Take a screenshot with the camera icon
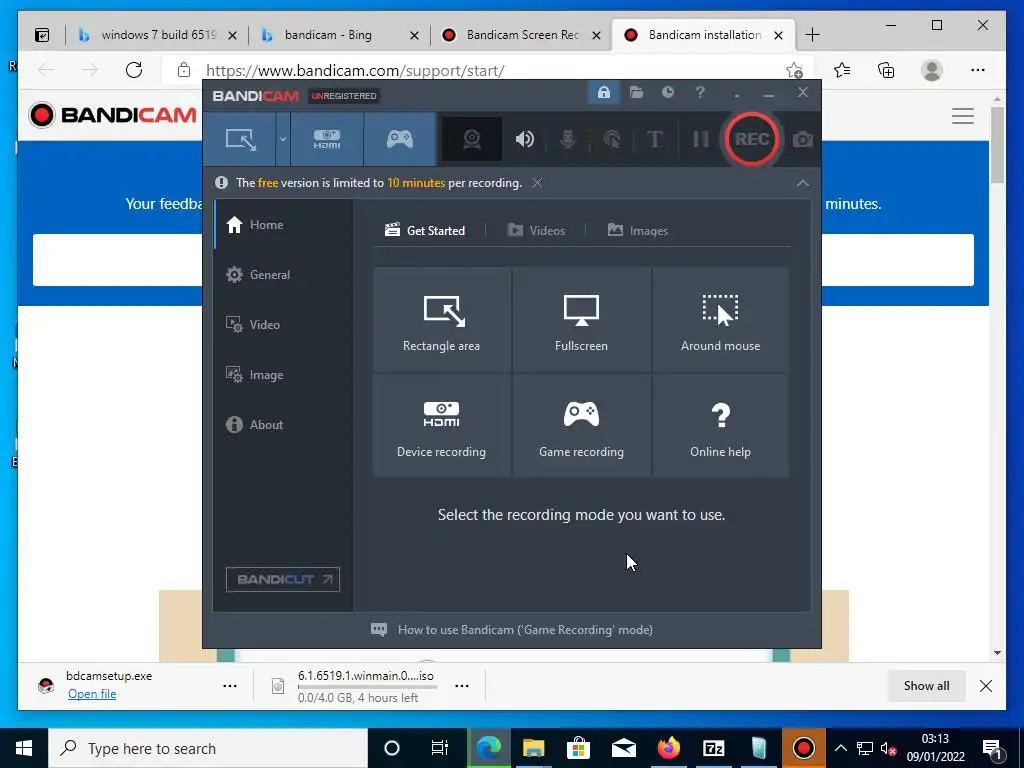Screen dimensions: 1024x768 point(803,139)
